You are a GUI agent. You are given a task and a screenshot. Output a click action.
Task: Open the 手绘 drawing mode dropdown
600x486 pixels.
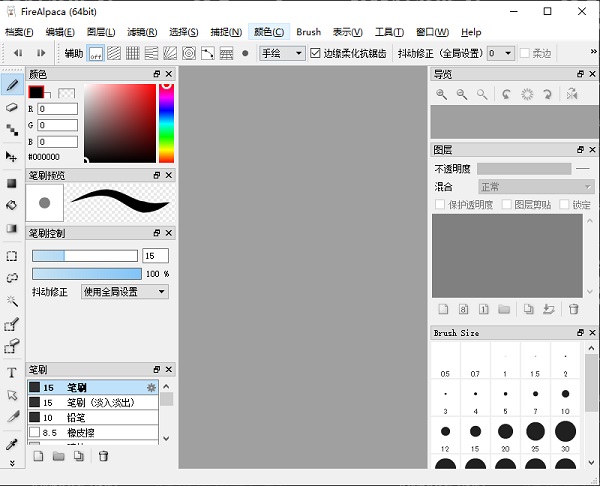pyautogui.click(x=282, y=53)
